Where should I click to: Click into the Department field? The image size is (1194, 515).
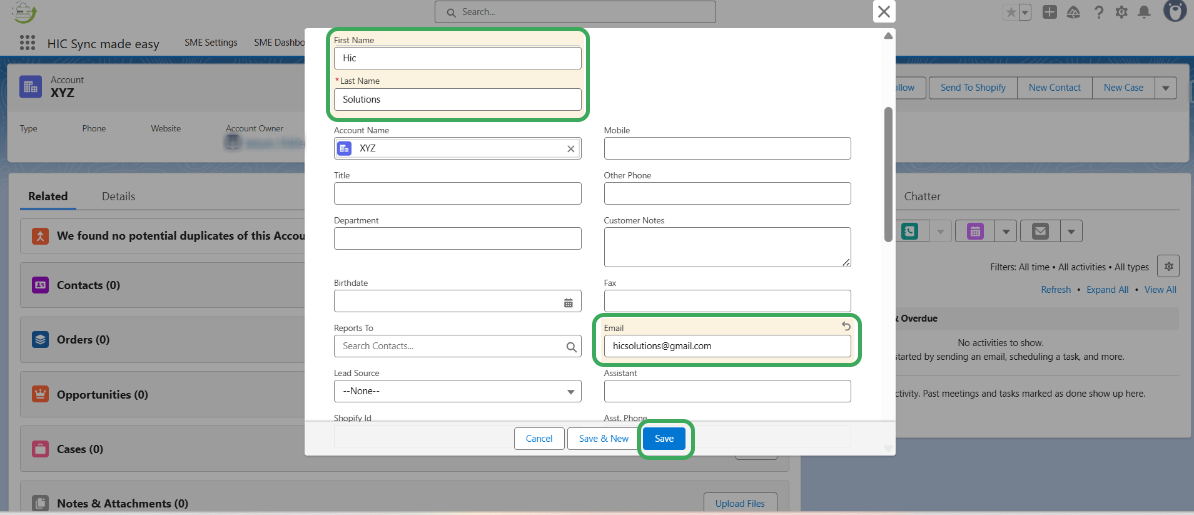tap(458, 238)
